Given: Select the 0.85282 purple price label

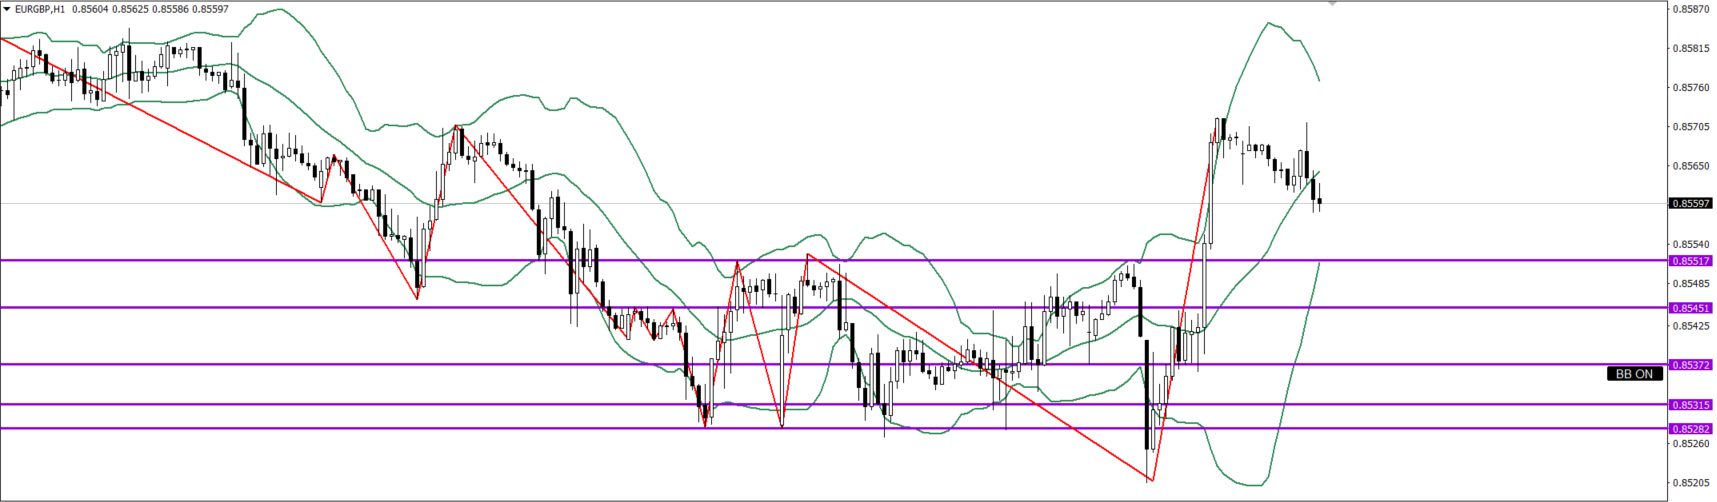Looking at the screenshot, I should [x=1690, y=429].
